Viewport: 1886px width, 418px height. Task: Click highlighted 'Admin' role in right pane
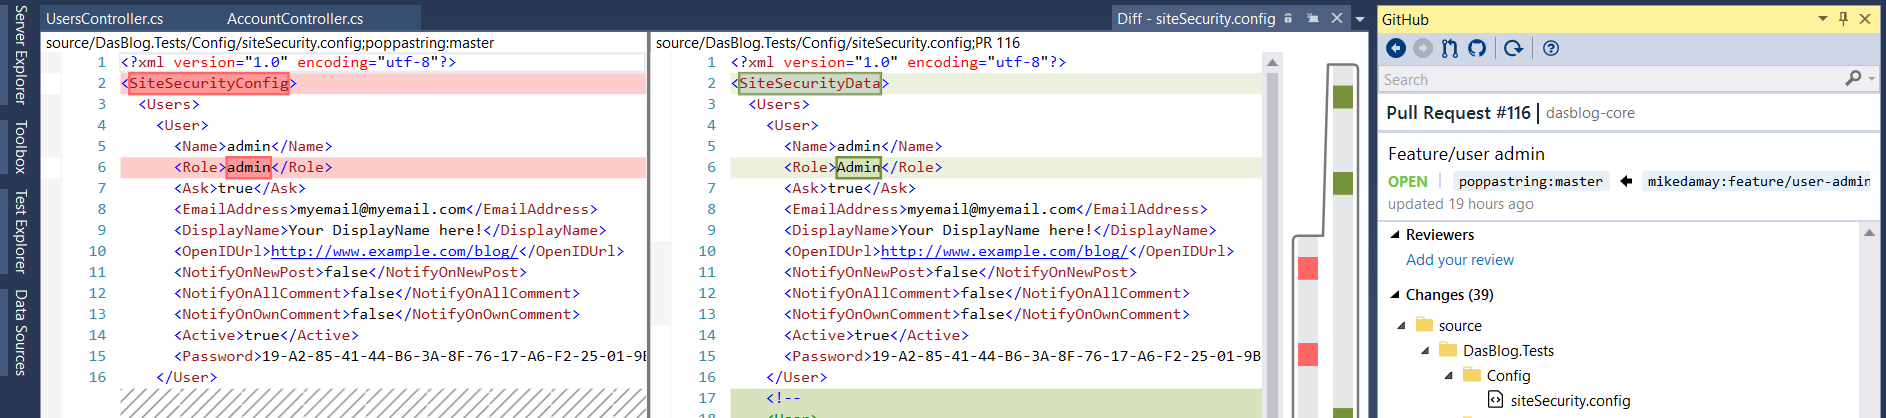tap(859, 167)
